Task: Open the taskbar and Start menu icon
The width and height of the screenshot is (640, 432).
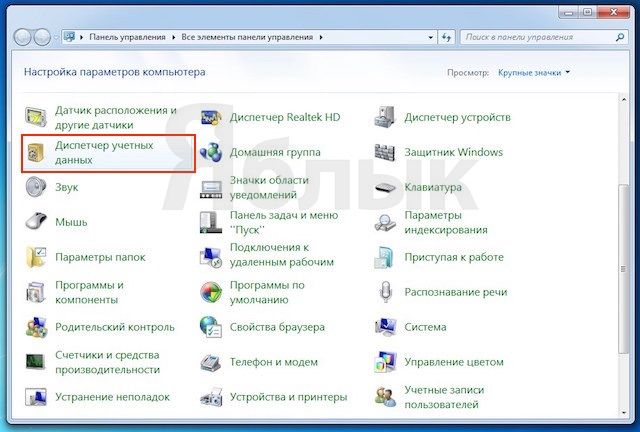Action: click(211, 223)
